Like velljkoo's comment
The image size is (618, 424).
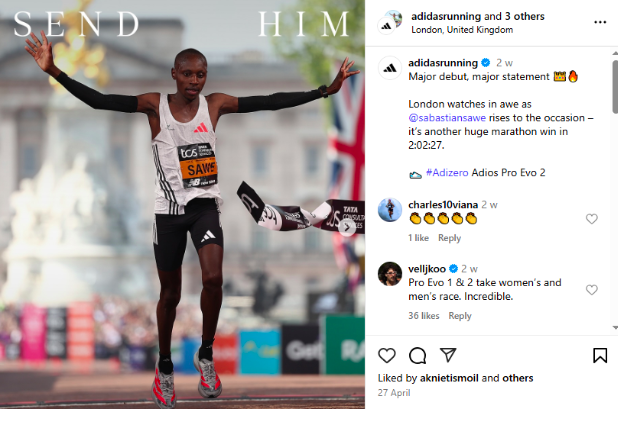(x=592, y=290)
